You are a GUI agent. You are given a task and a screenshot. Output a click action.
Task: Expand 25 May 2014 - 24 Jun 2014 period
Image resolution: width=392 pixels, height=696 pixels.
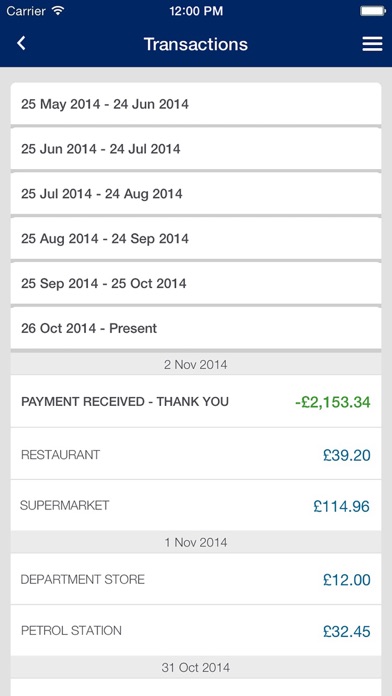tap(196, 104)
